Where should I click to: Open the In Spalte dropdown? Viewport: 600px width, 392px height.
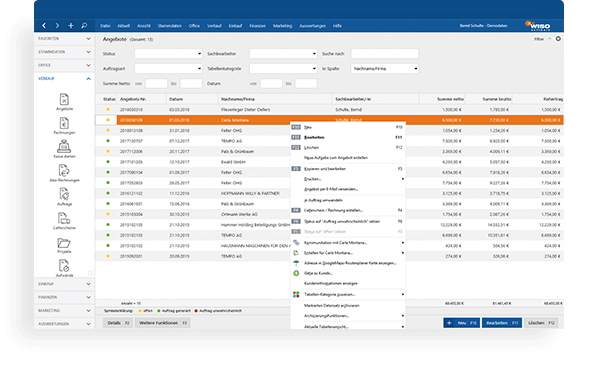(385, 69)
